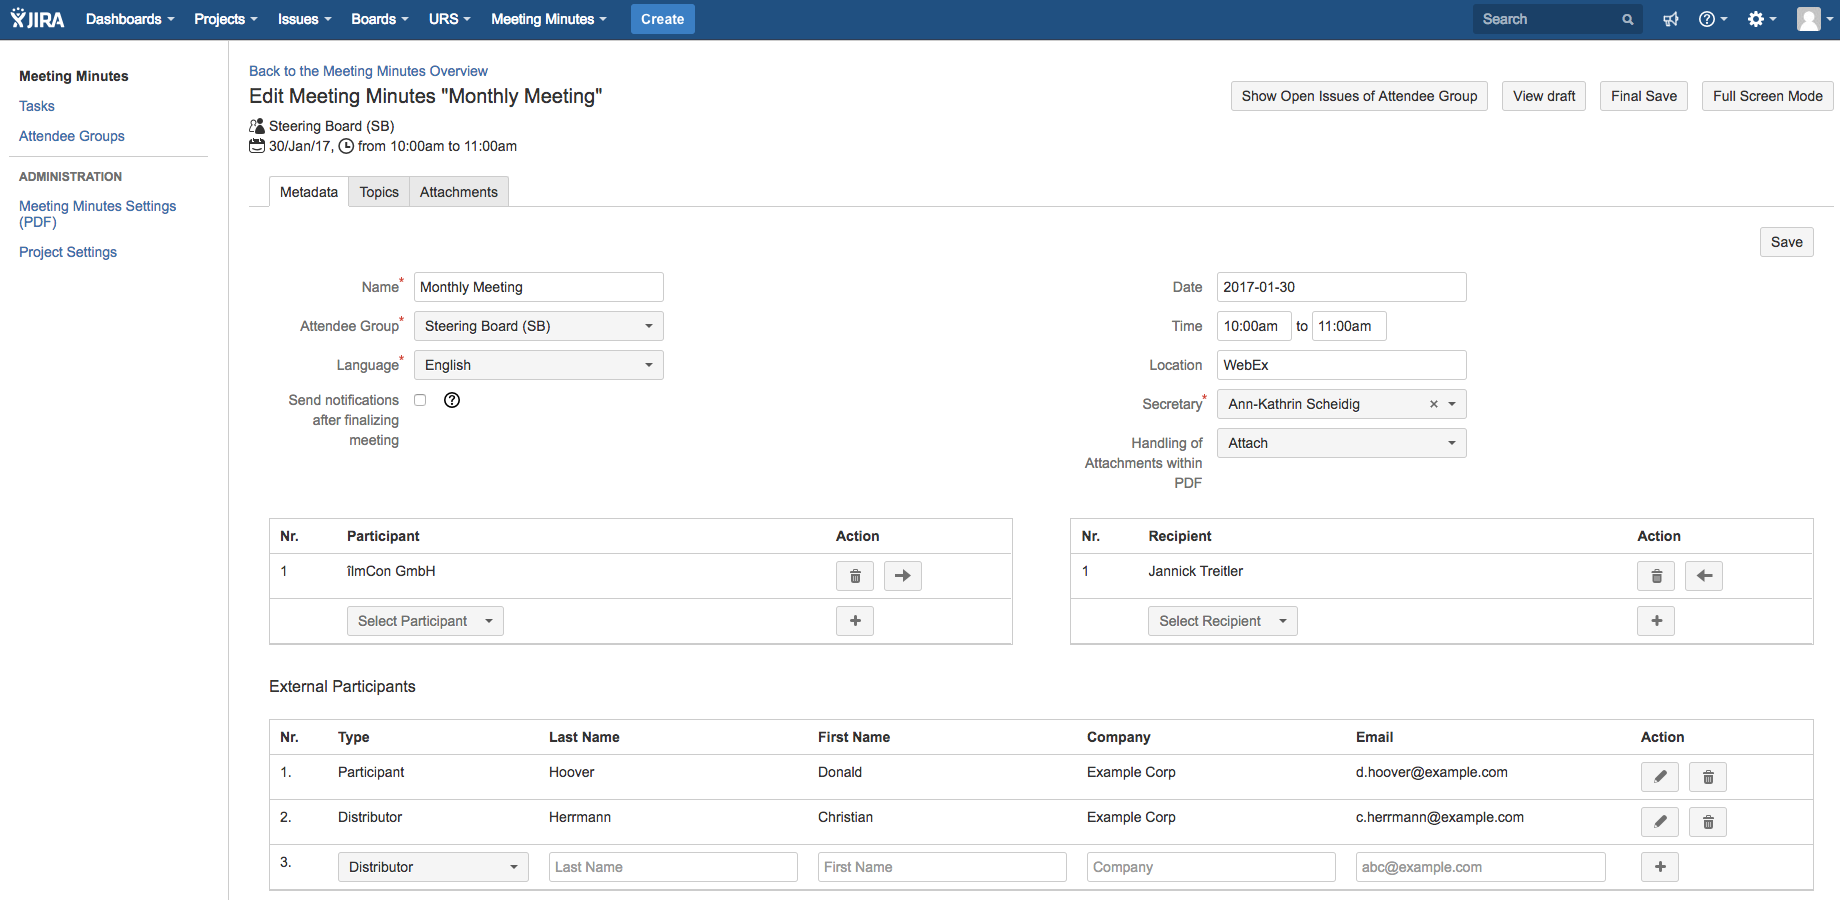This screenshot has height=900, width=1840.
Task: Edit external participant Hoover
Action: coord(1660,777)
